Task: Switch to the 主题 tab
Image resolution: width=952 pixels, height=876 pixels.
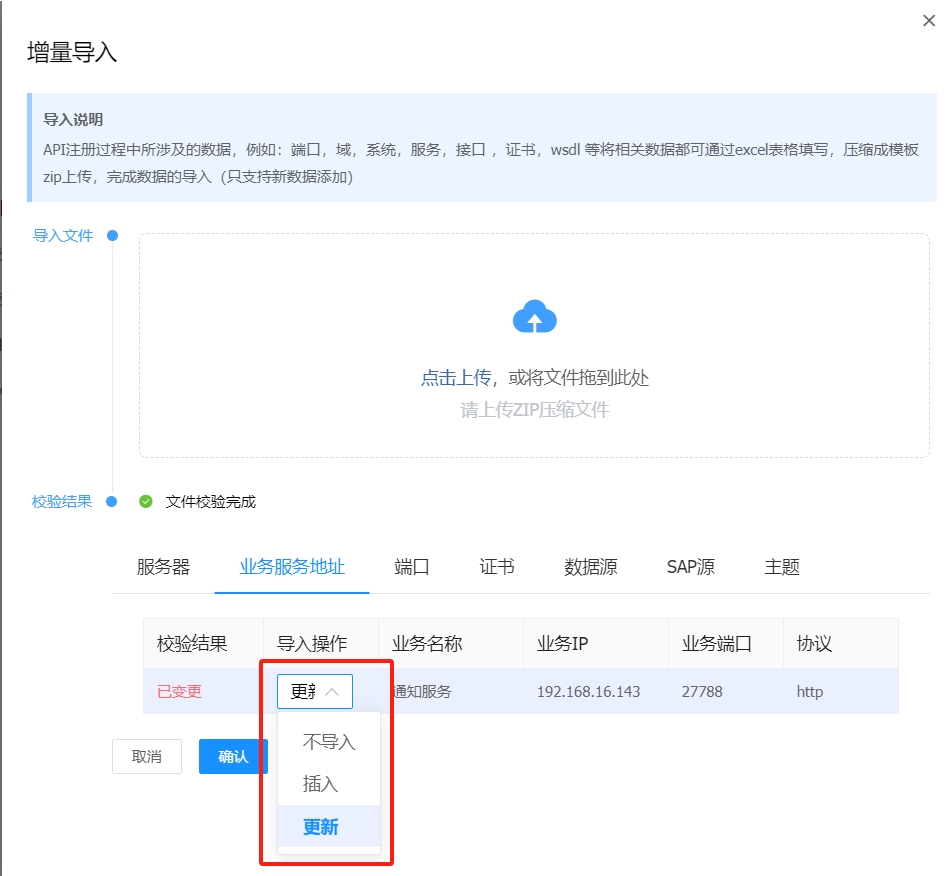Action: point(782,567)
